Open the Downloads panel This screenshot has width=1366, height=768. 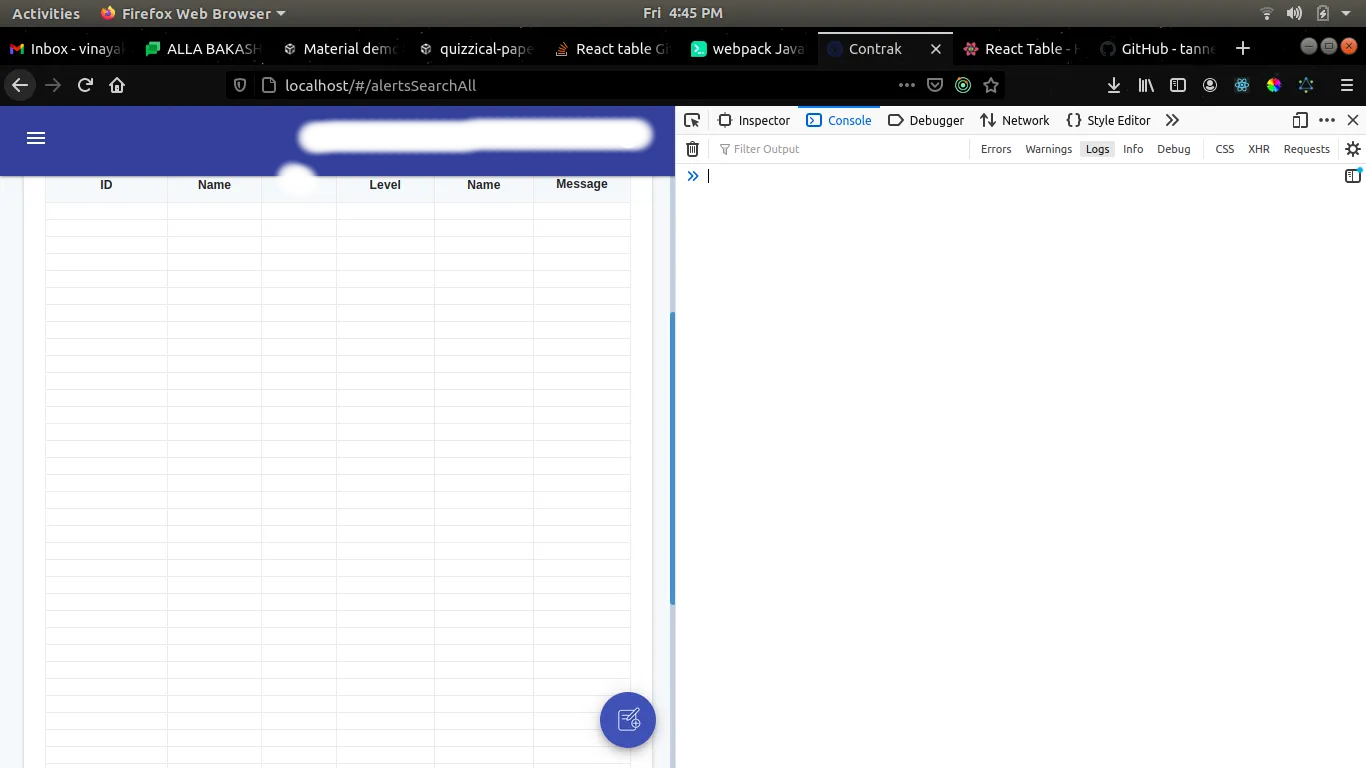coord(1114,86)
